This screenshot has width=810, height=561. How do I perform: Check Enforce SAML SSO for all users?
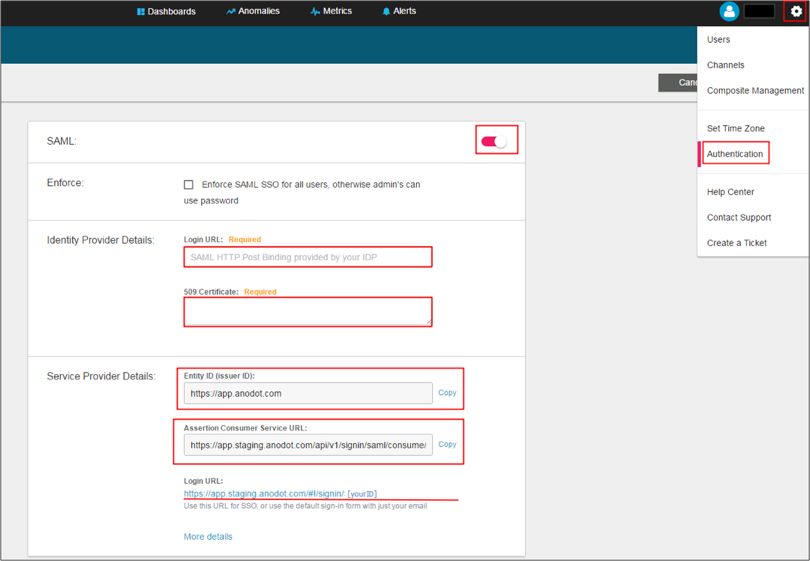tap(188, 185)
